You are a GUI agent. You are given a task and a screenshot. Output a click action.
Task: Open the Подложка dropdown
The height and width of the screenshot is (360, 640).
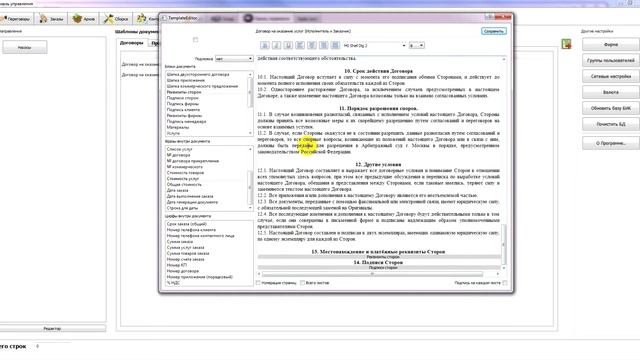tap(234, 59)
